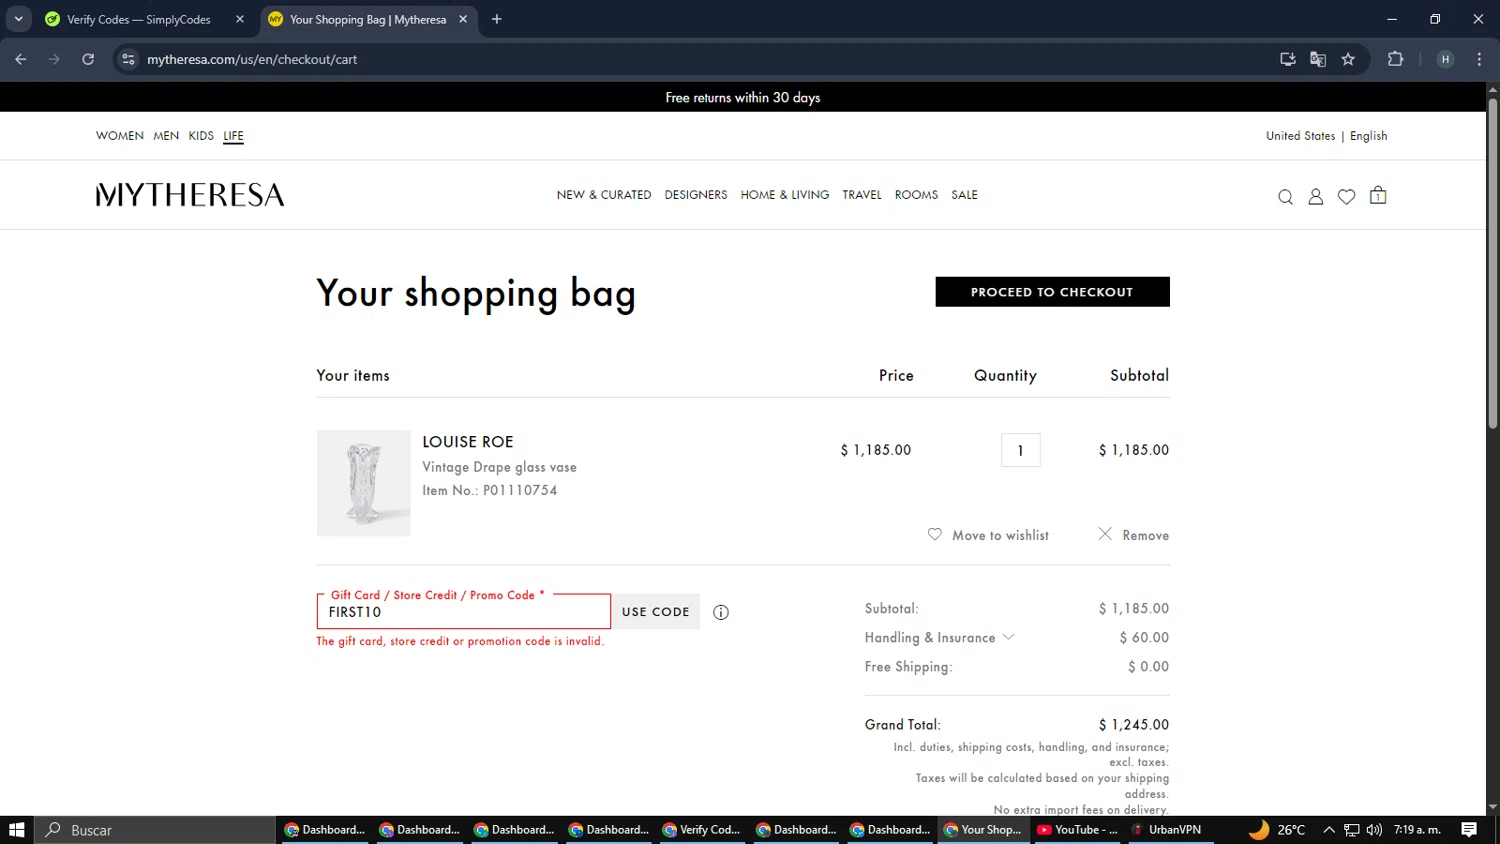Click the Windows Buscar search box

(x=155, y=830)
